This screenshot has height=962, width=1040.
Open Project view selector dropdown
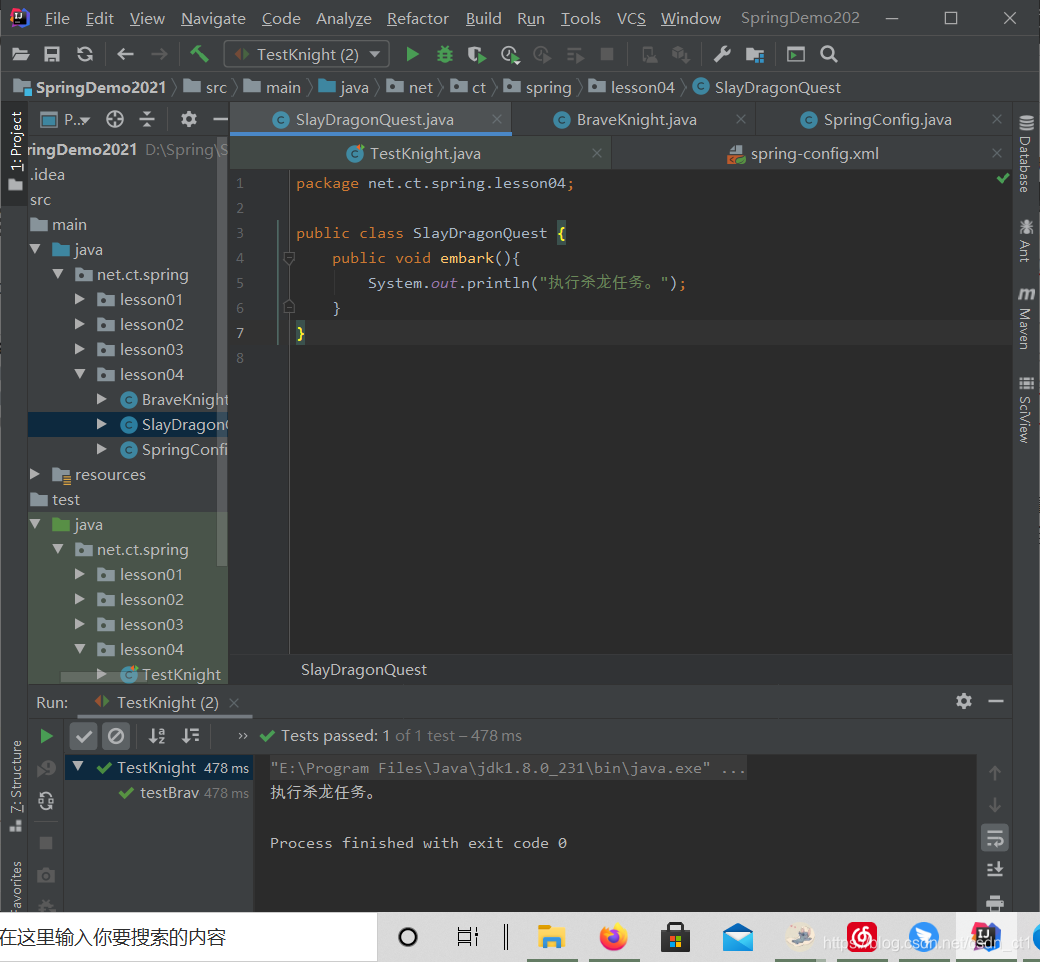(66, 119)
